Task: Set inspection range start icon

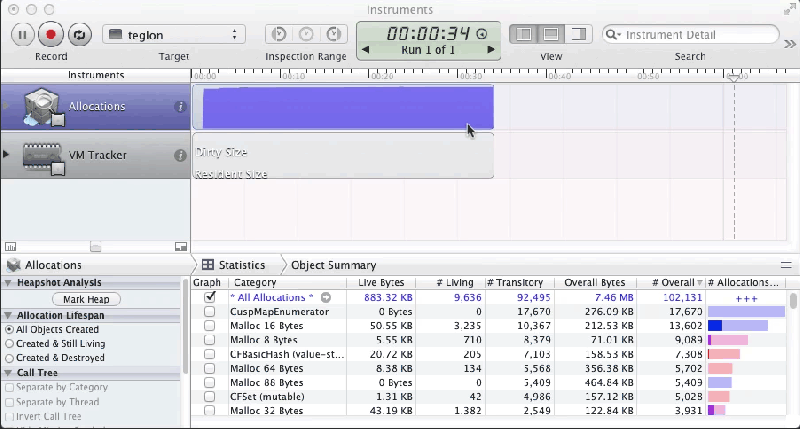Action: [279, 34]
